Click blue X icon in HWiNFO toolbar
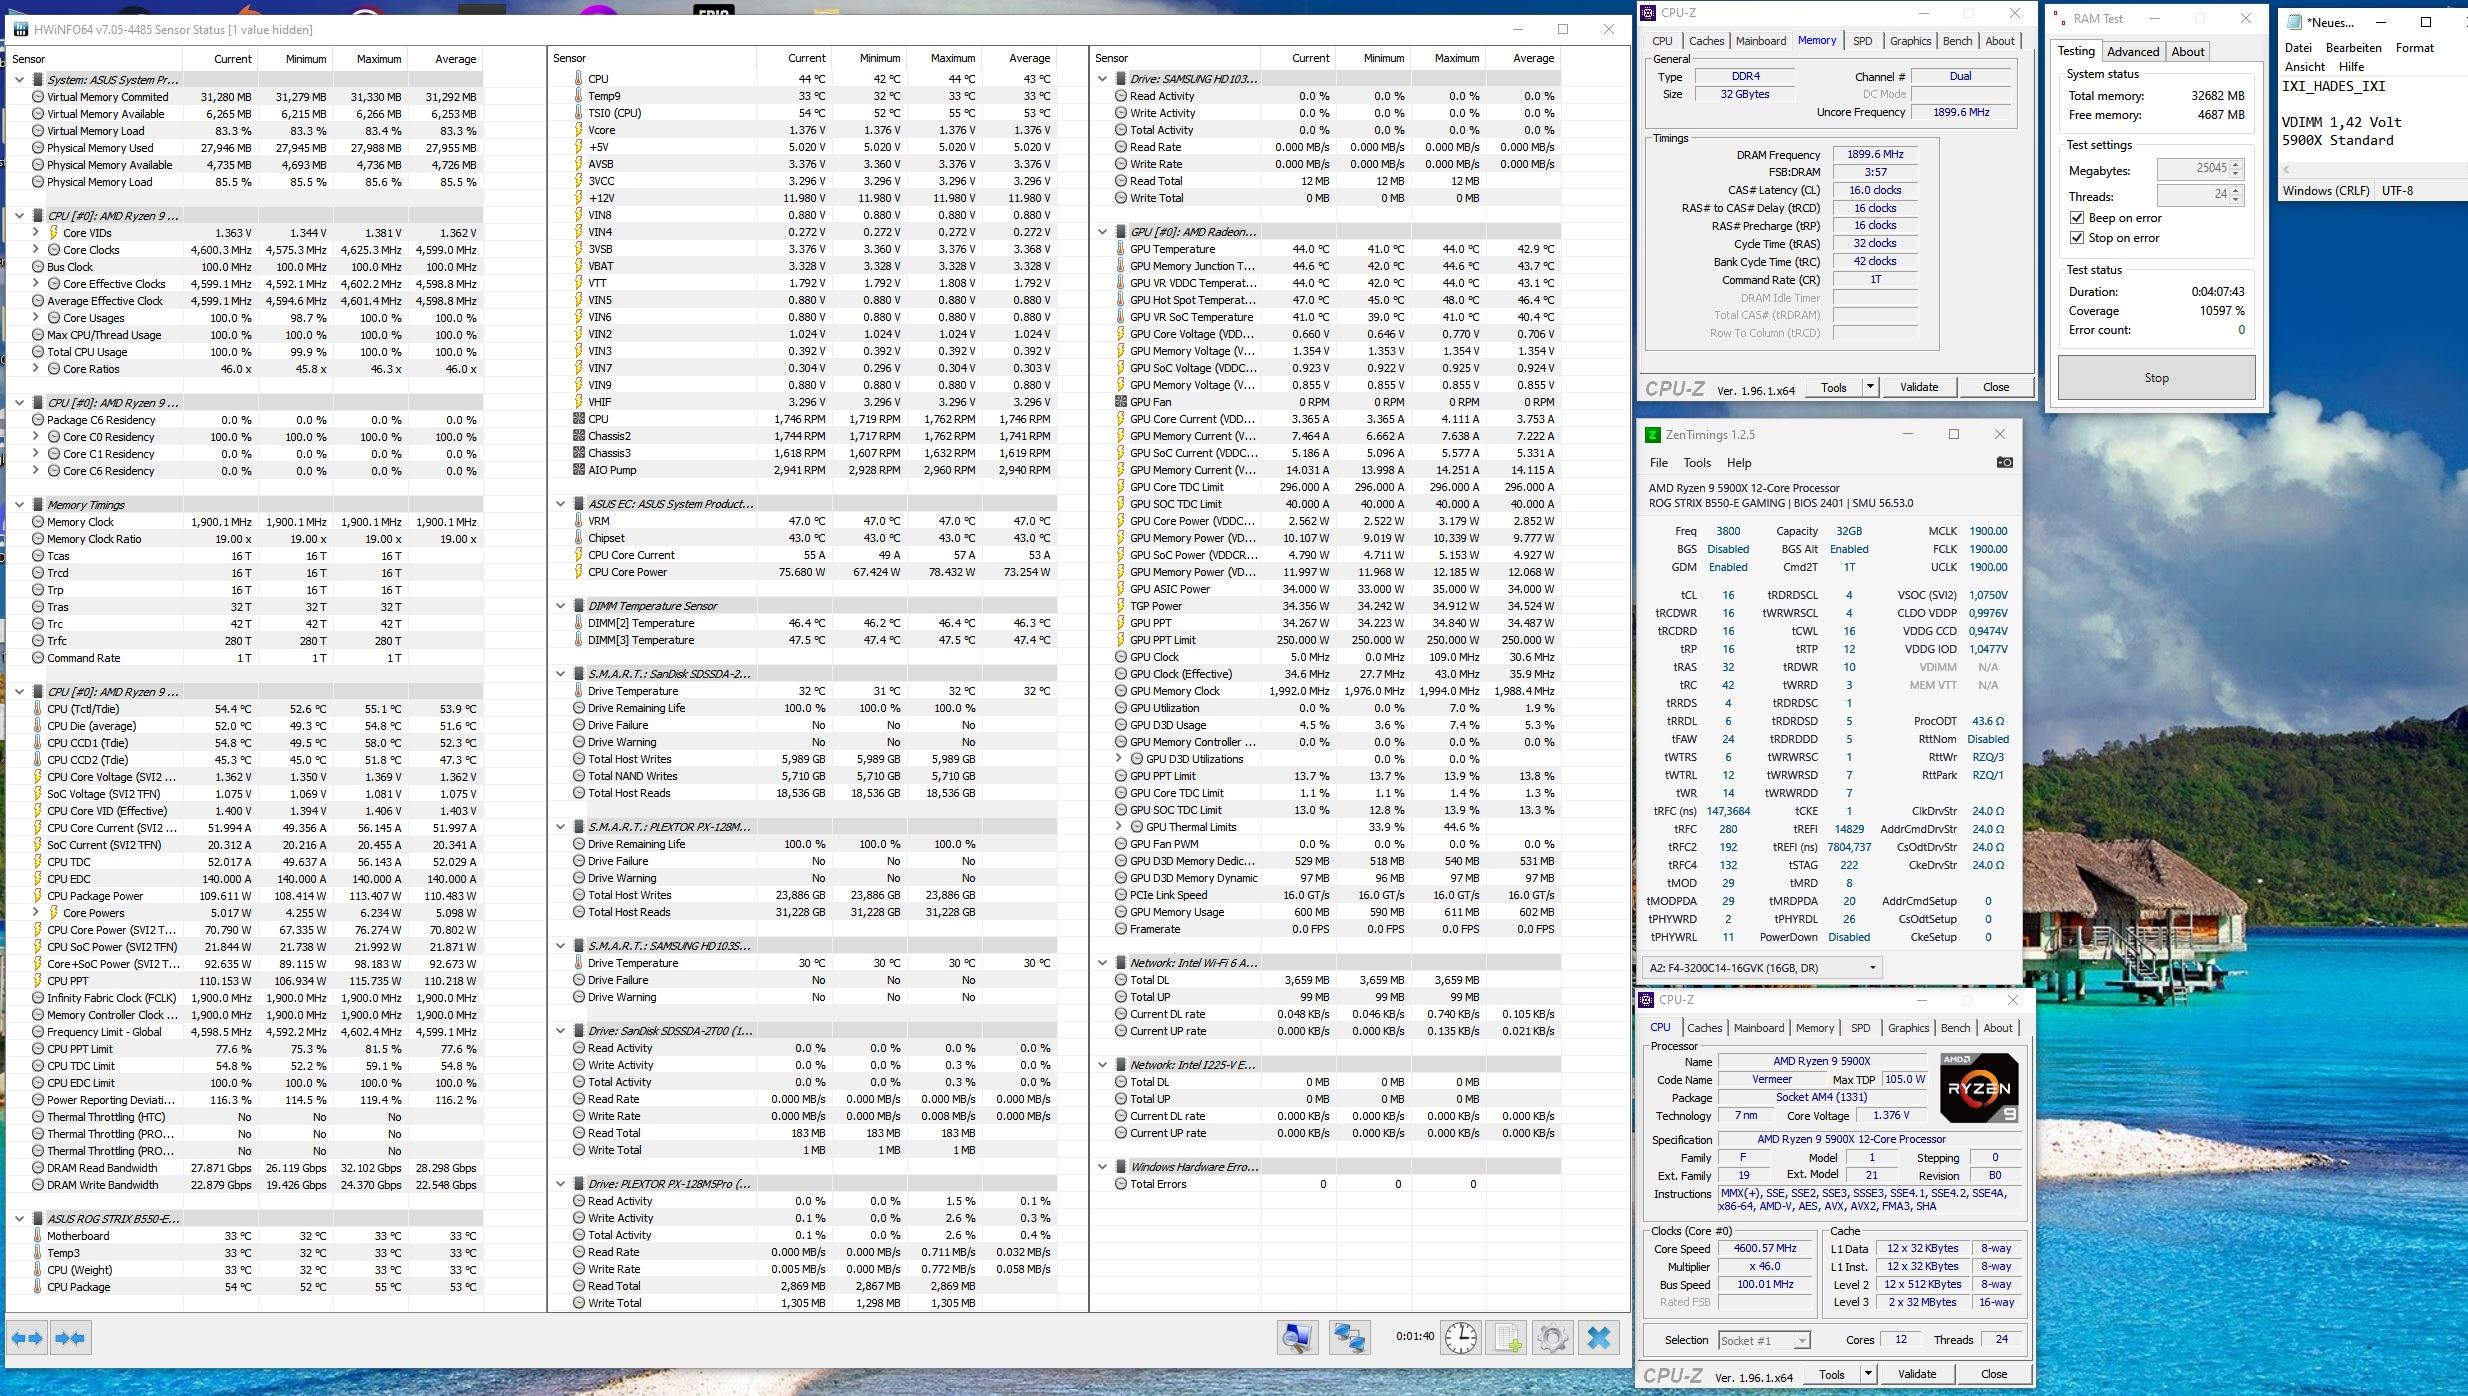The image size is (2468, 1396). (1599, 1338)
